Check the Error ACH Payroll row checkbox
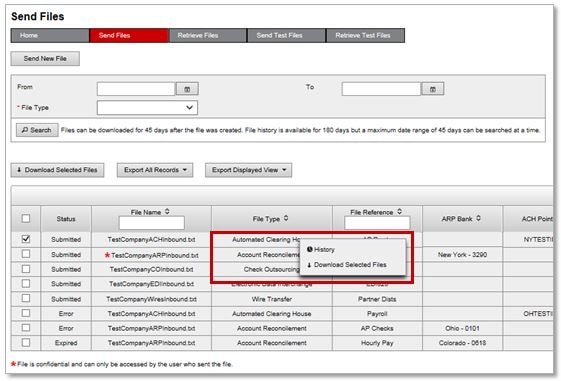 26,313
